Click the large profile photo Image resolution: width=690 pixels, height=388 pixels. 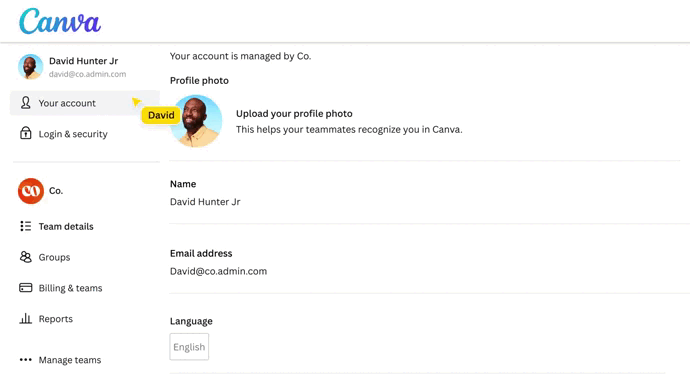[x=196, y=121]
